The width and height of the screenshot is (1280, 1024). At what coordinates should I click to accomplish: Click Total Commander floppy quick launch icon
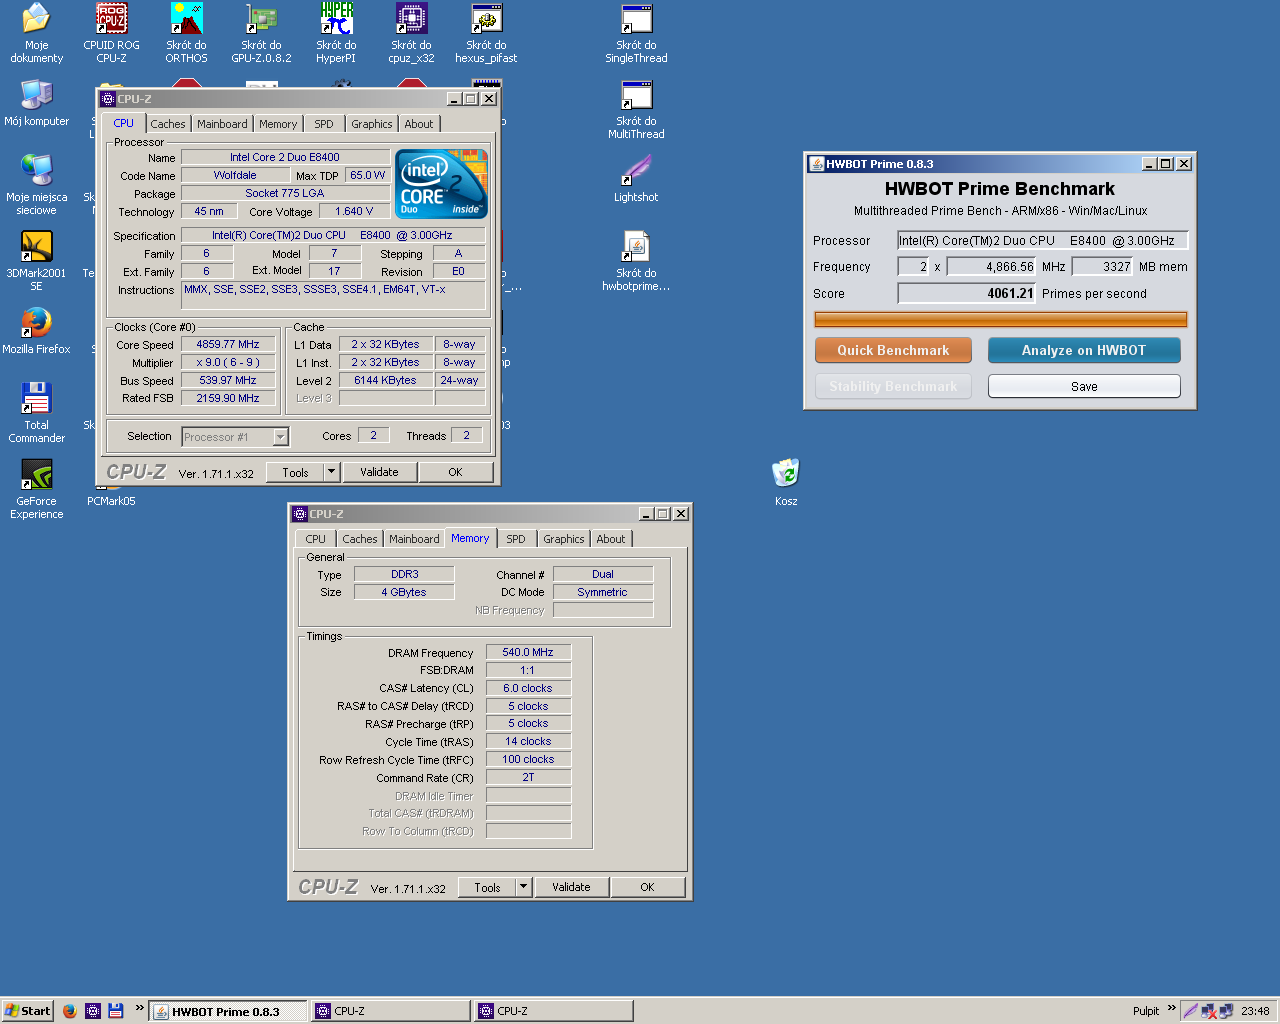click(116, 1011)
